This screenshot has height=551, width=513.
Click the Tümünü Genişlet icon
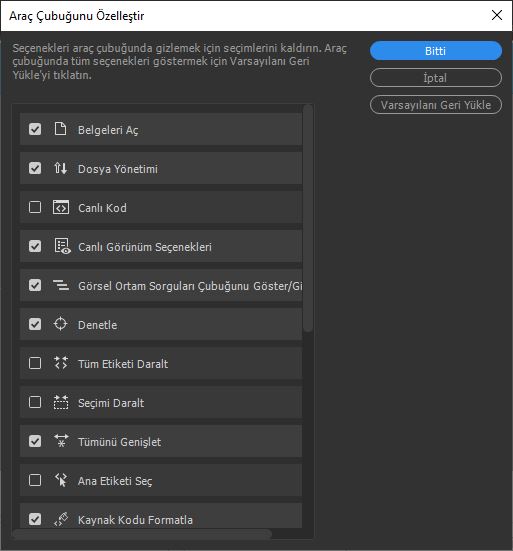point(61,441)
